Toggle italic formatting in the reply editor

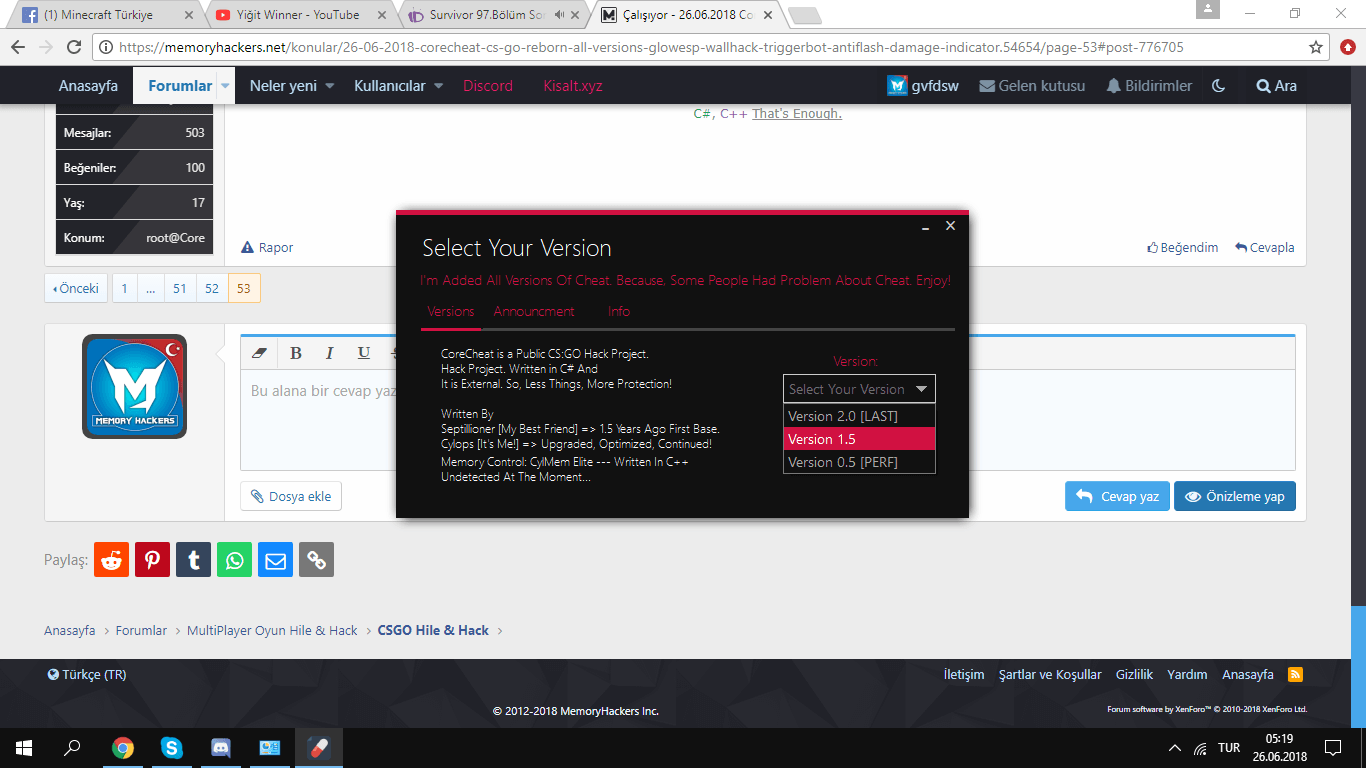329,353
